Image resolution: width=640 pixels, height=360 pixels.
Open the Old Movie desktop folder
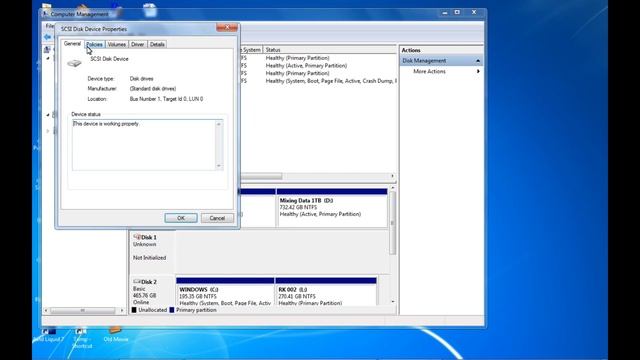(x=116, y=334)
